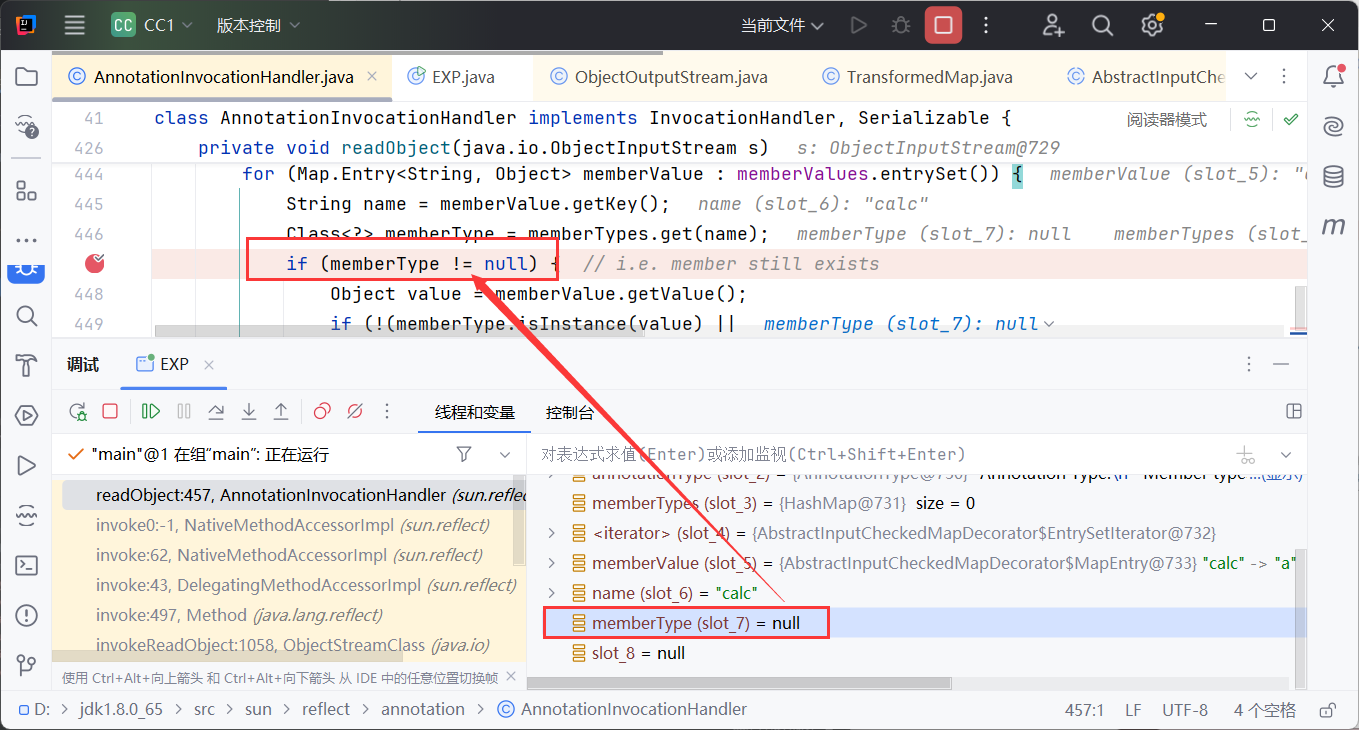Toggle the read-only lock in status bar
The width and height of the screenshot is (1359, 730).
click(x=1327, y=710)
